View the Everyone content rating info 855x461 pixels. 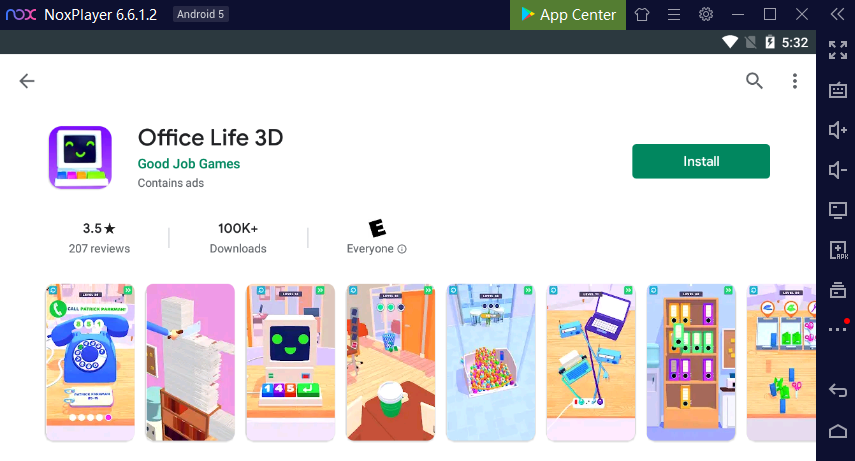[x=377, y=249]
